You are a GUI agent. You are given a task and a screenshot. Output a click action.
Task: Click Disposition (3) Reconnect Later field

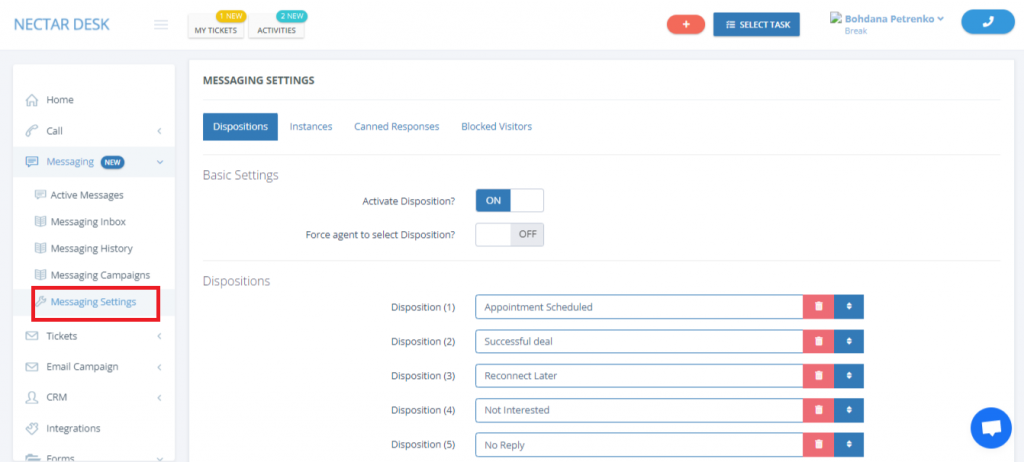click(x=639, y=376)
